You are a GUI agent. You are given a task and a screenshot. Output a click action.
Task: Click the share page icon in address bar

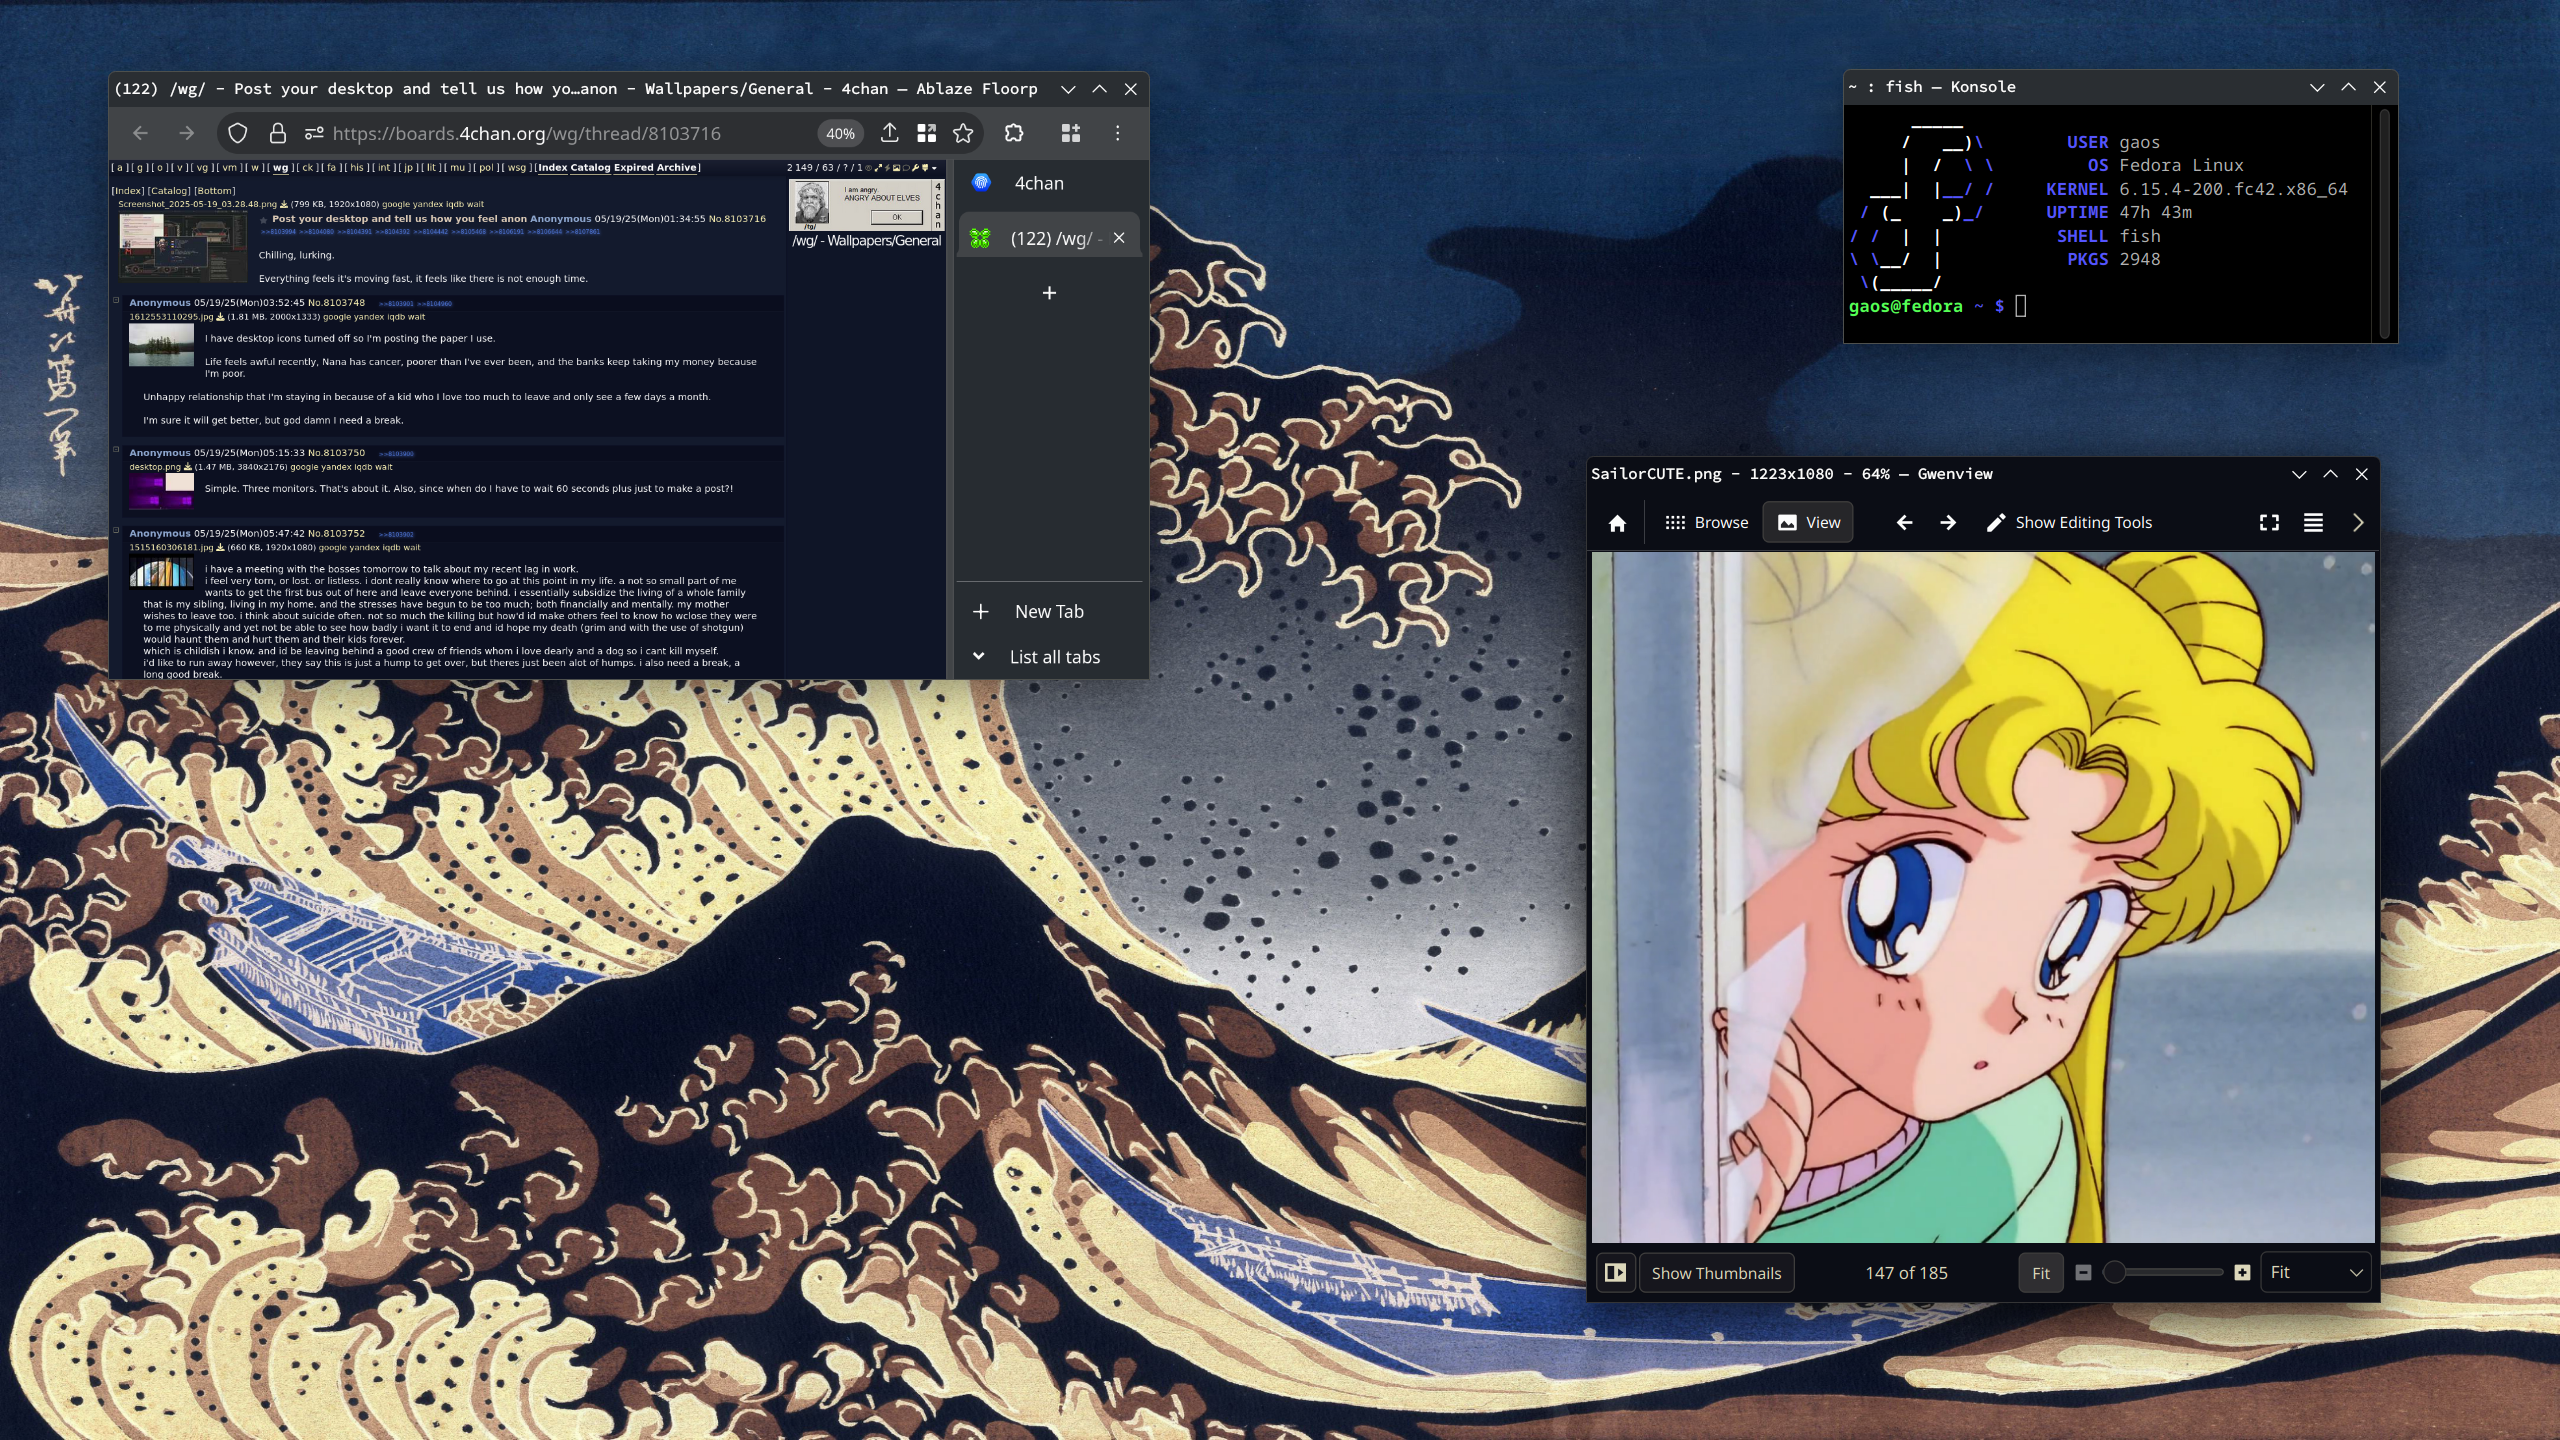889,133
